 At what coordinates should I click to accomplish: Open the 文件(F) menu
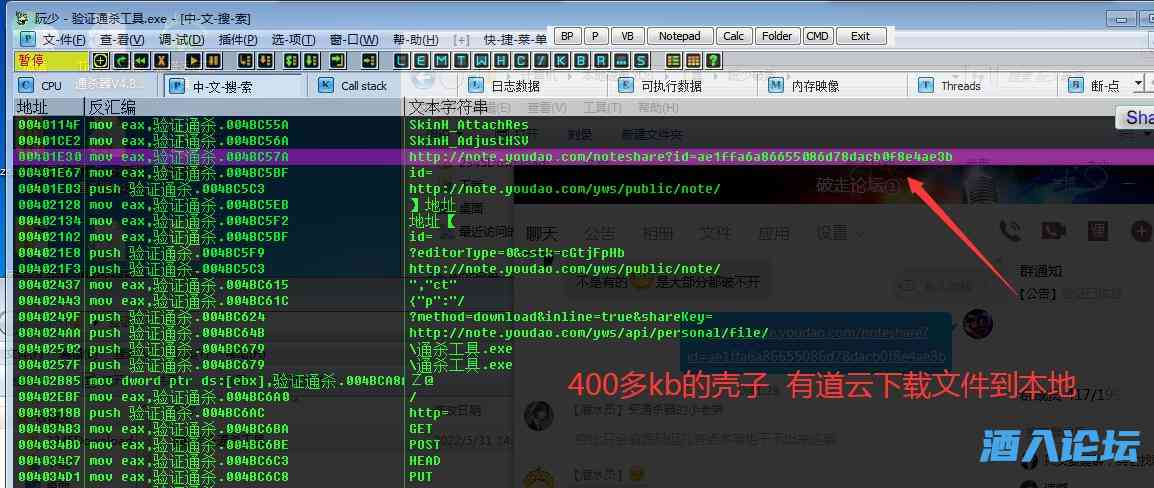(64, 39)
